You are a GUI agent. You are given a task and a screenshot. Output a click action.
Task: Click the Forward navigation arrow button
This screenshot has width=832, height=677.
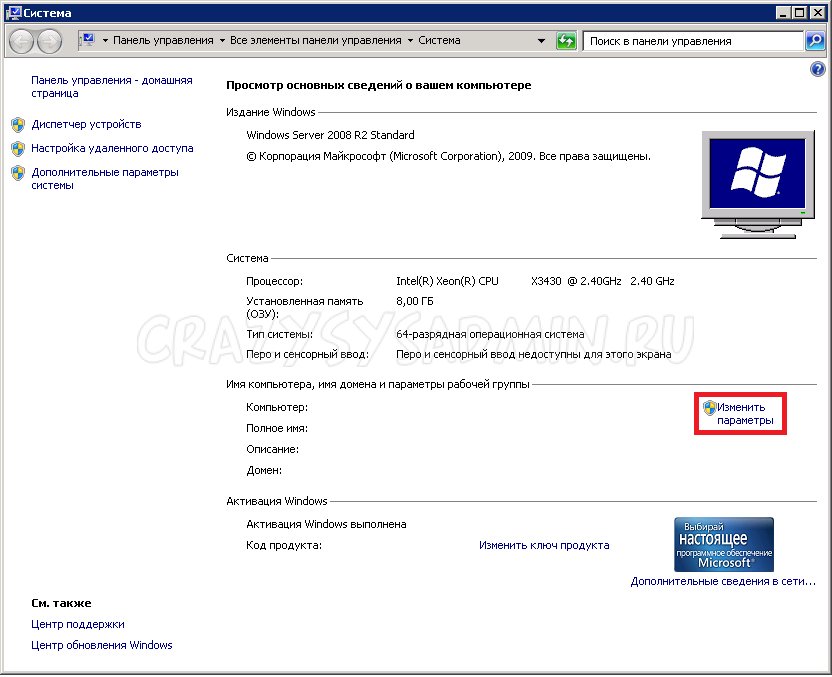[x=49, y=41]
